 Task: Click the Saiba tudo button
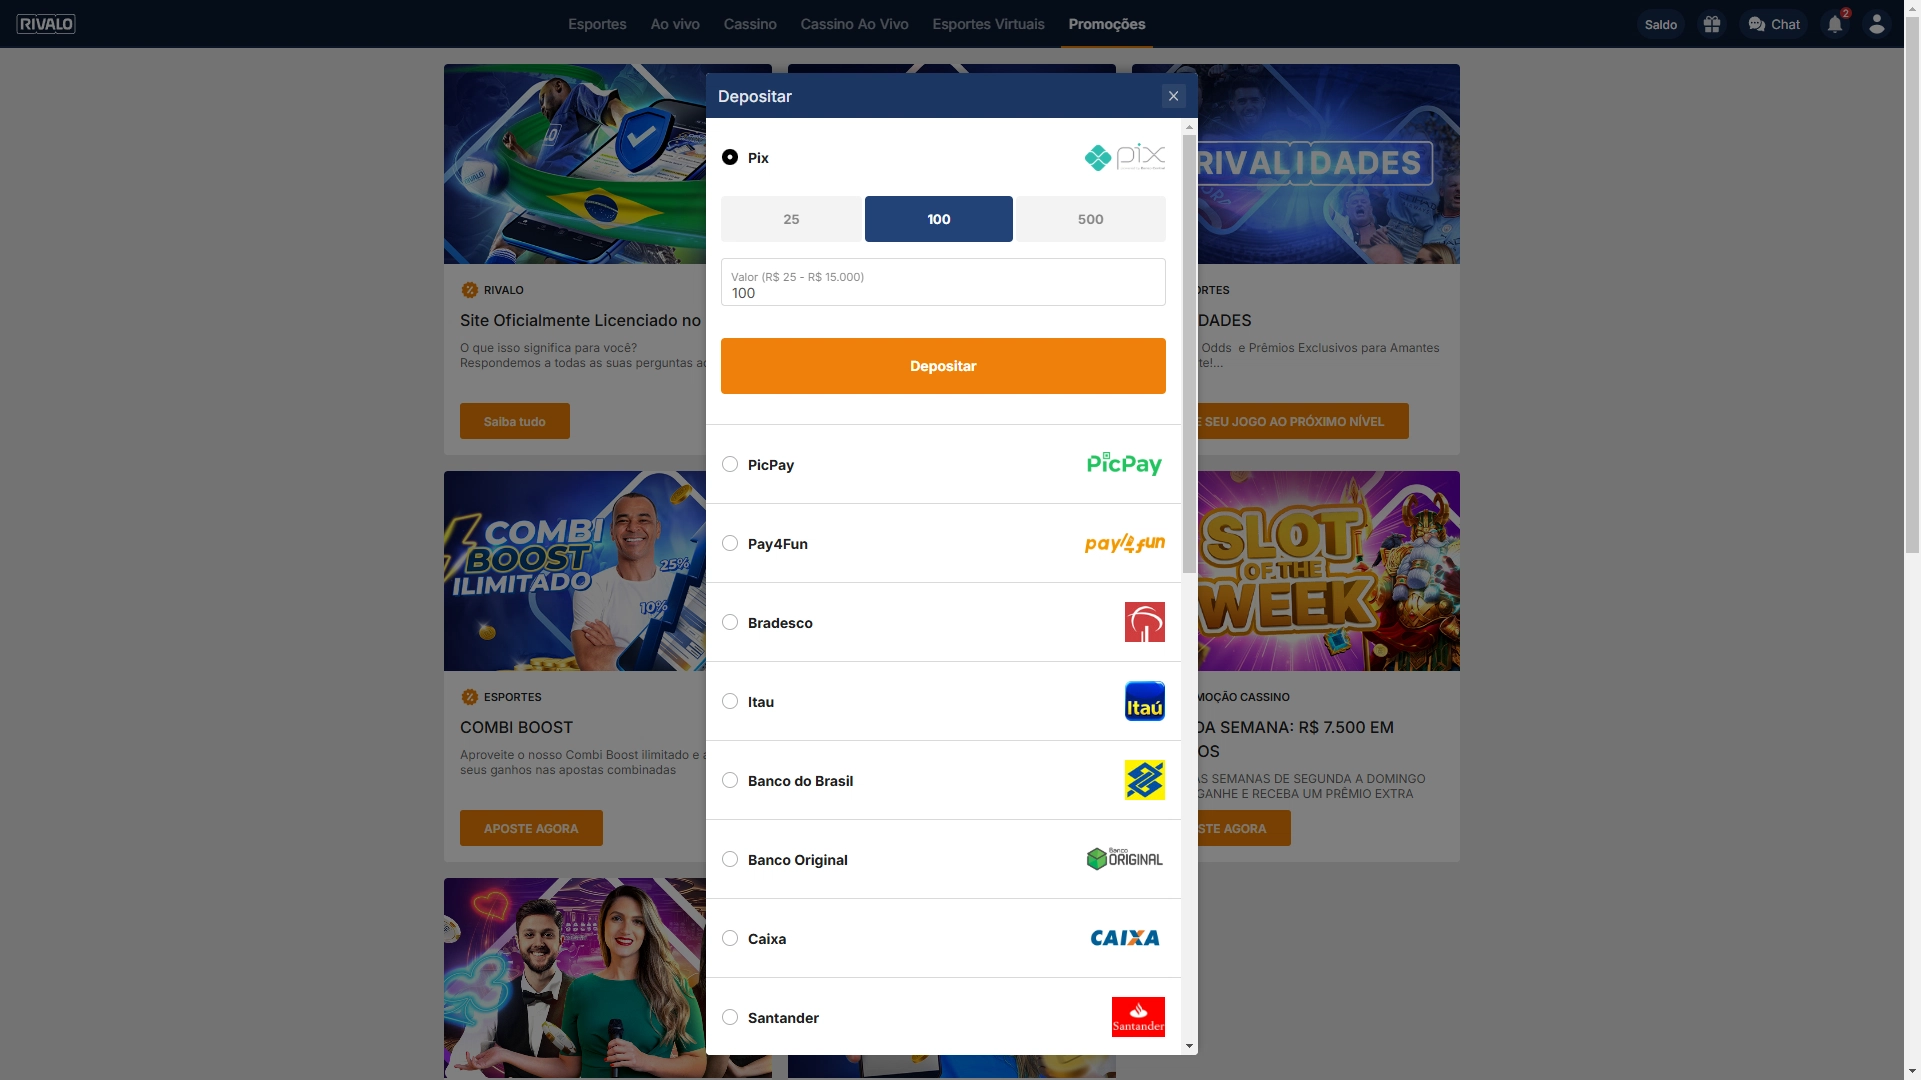(515, 421)
